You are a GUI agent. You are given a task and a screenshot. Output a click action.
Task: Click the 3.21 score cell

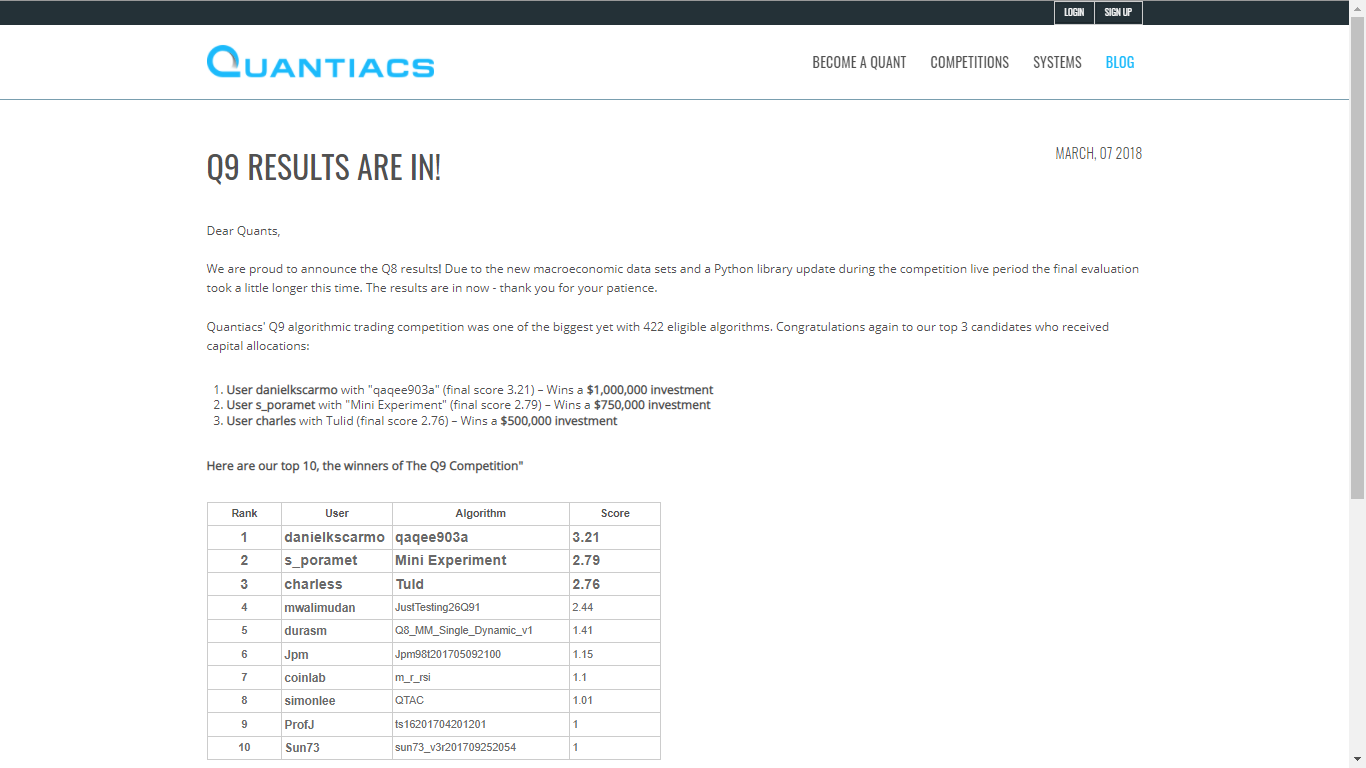coord(615,538)
